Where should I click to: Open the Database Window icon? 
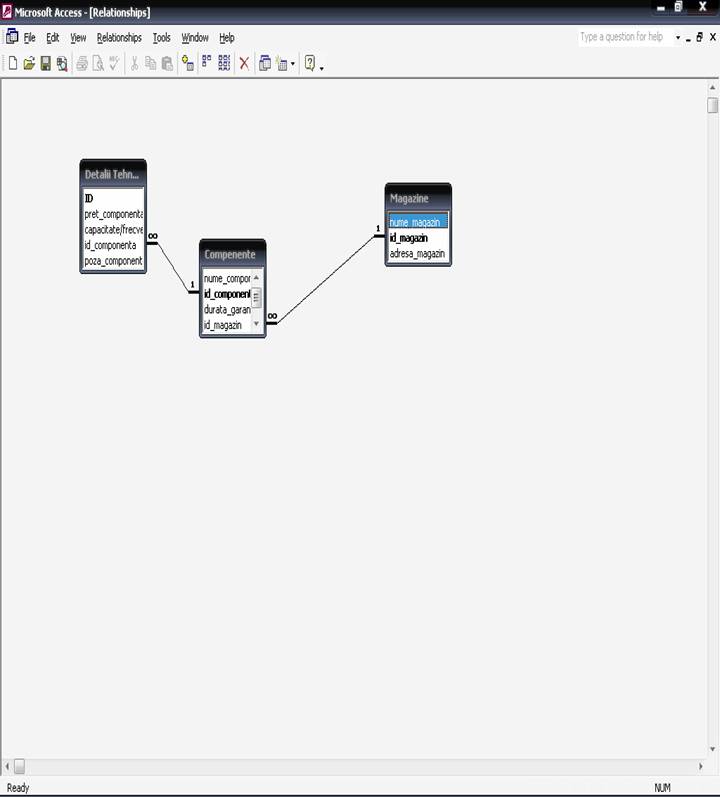(x=265, y=63)
